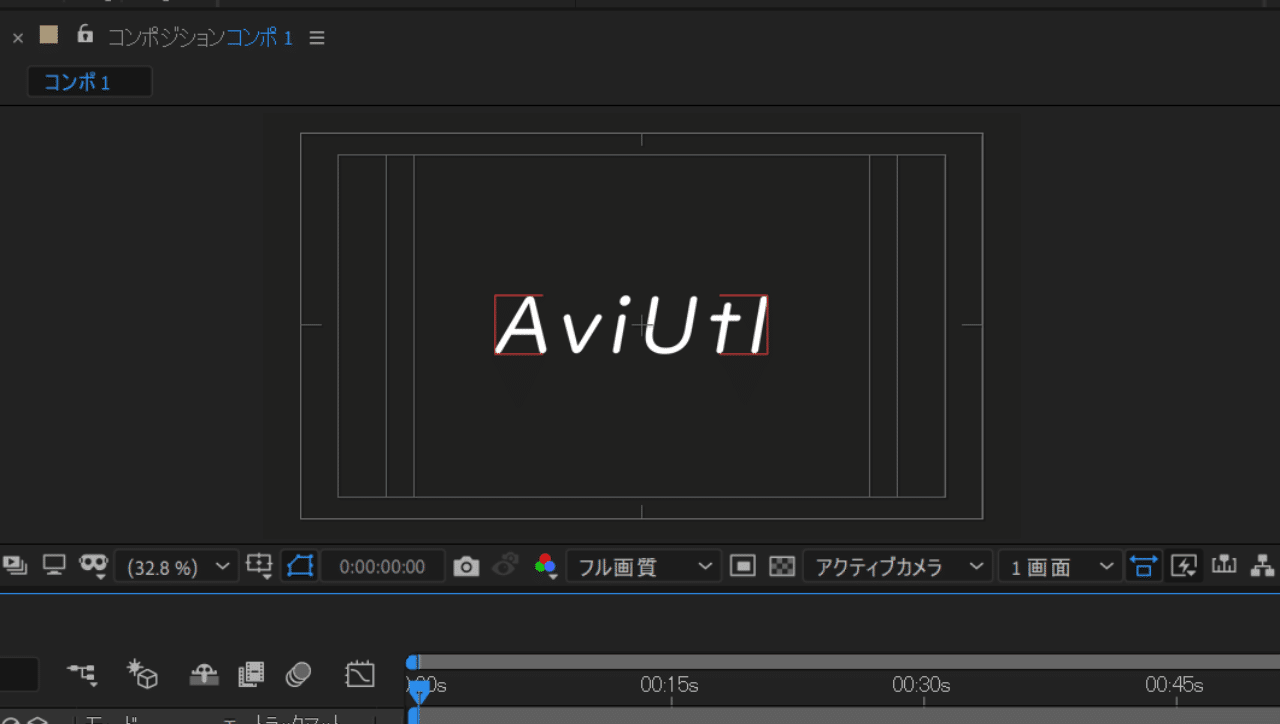Click the Fast Previews lightning icon
This screenshot has height=724, width=1280.
coord(1184,567)
